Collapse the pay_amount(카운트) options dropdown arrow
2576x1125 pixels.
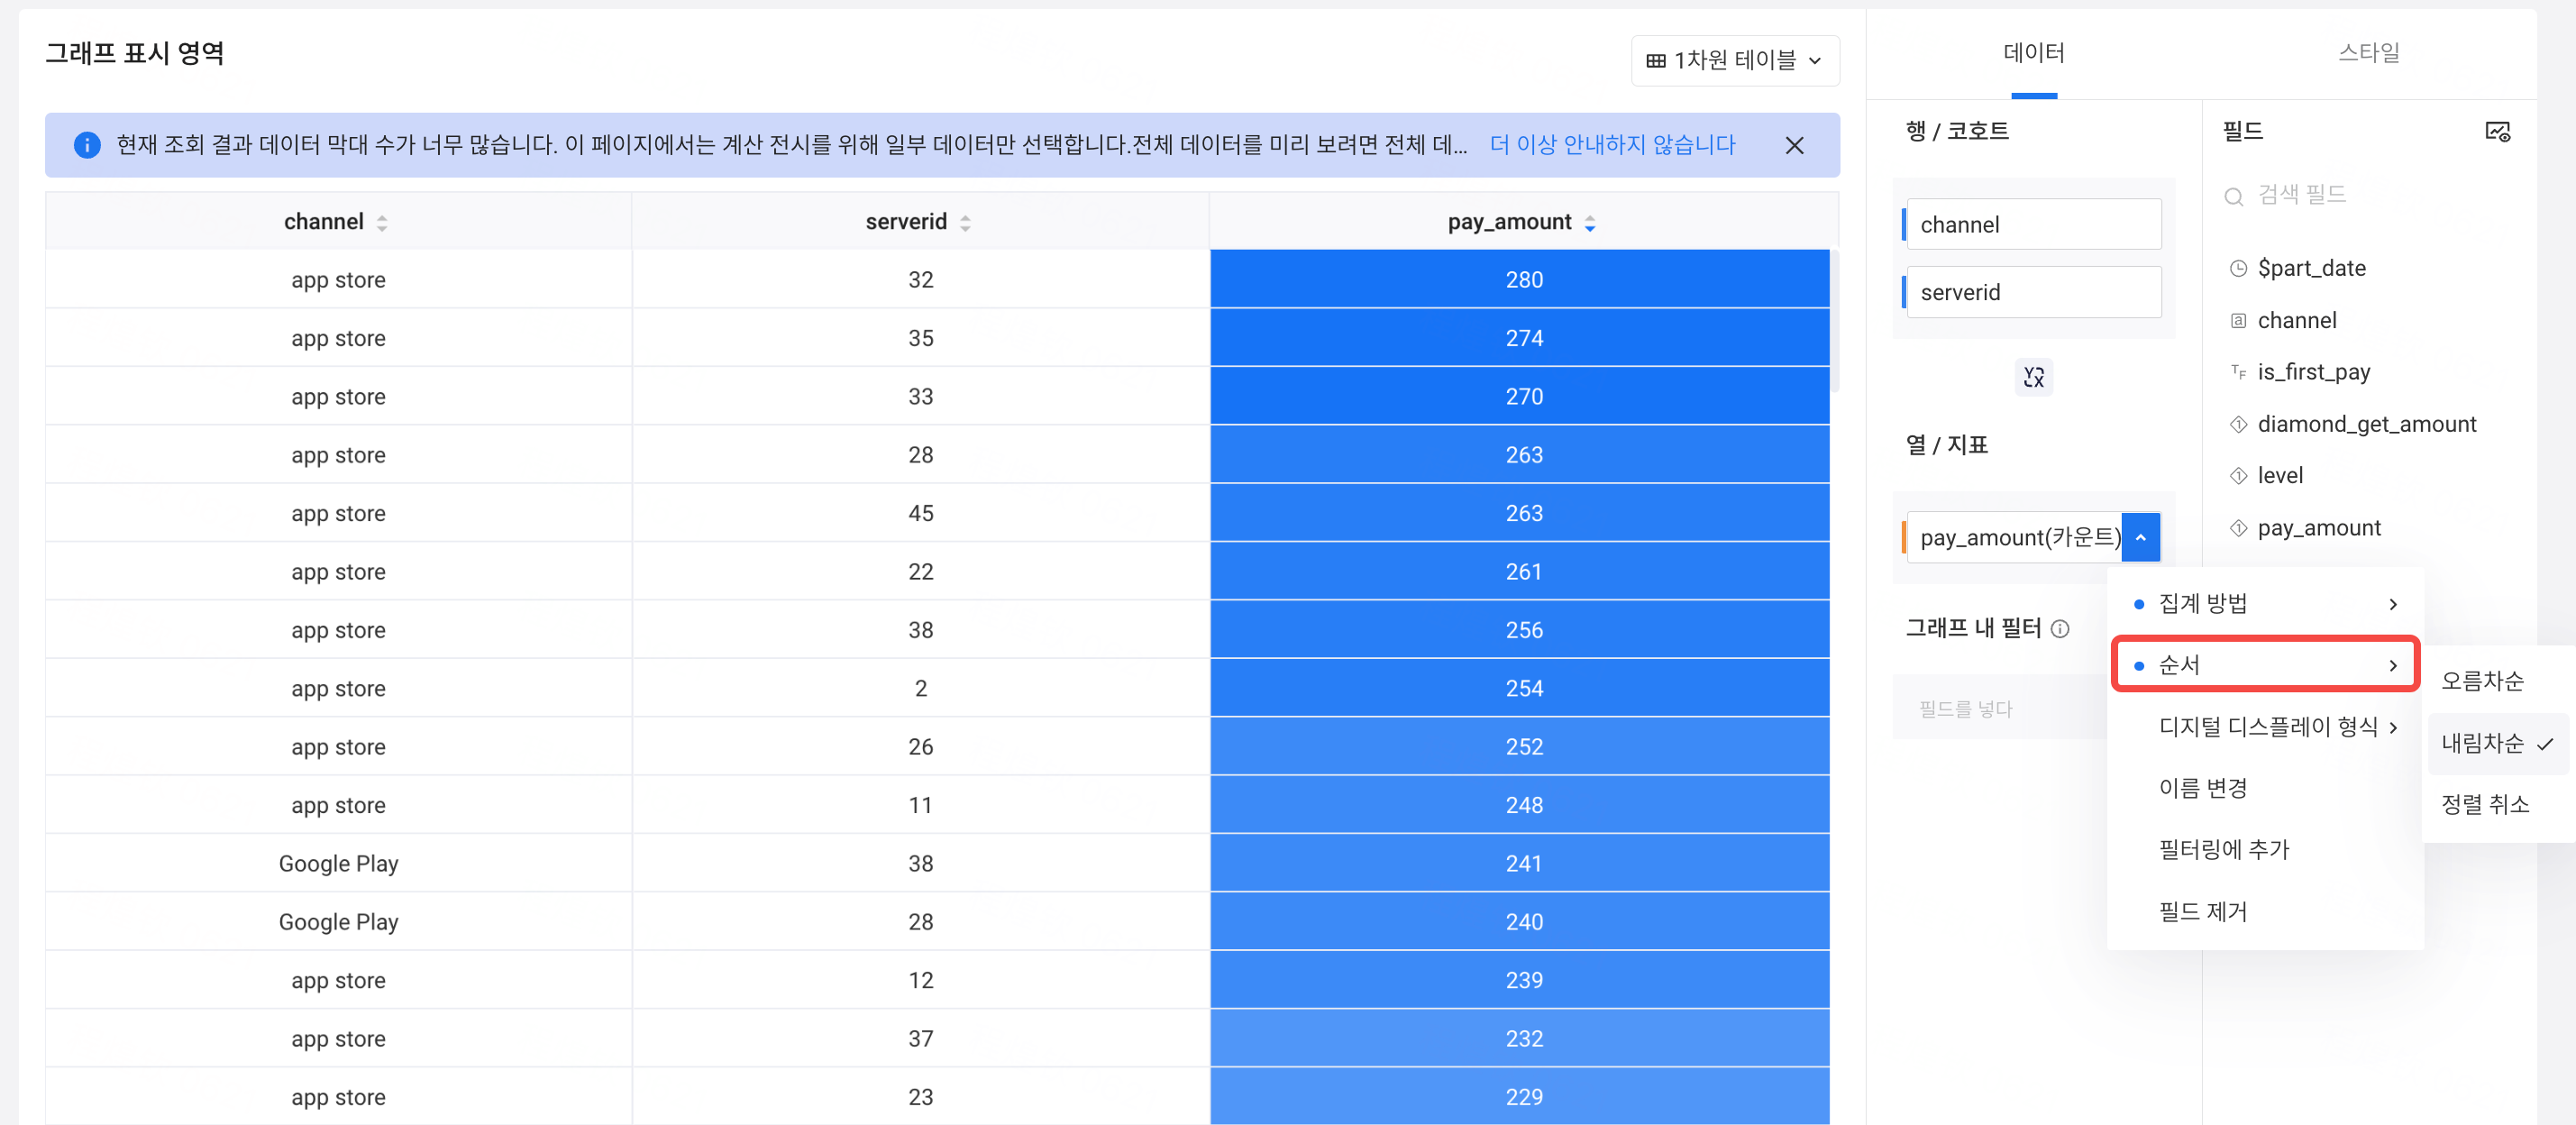click(2140, 538)
